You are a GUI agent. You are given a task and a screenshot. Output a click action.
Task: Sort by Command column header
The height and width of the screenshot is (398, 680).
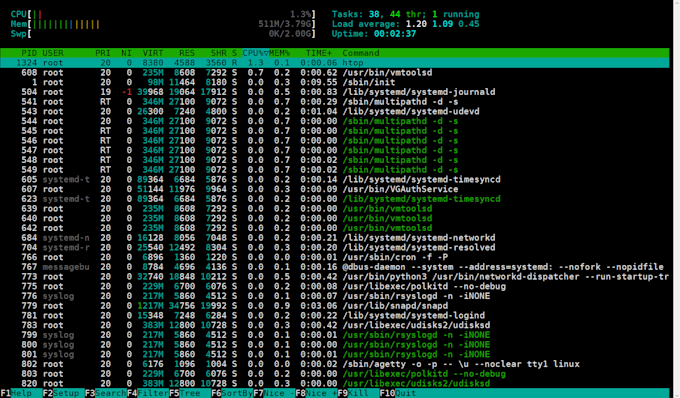361,53
